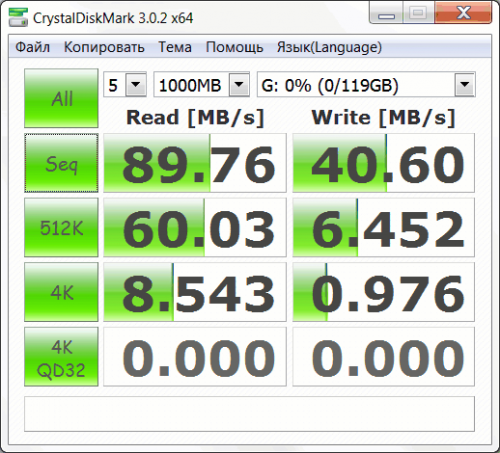The image size is (500, 453).
Task: Click the 4K write value 0.976
Action: pyautogui.click(x=384, y=292)
